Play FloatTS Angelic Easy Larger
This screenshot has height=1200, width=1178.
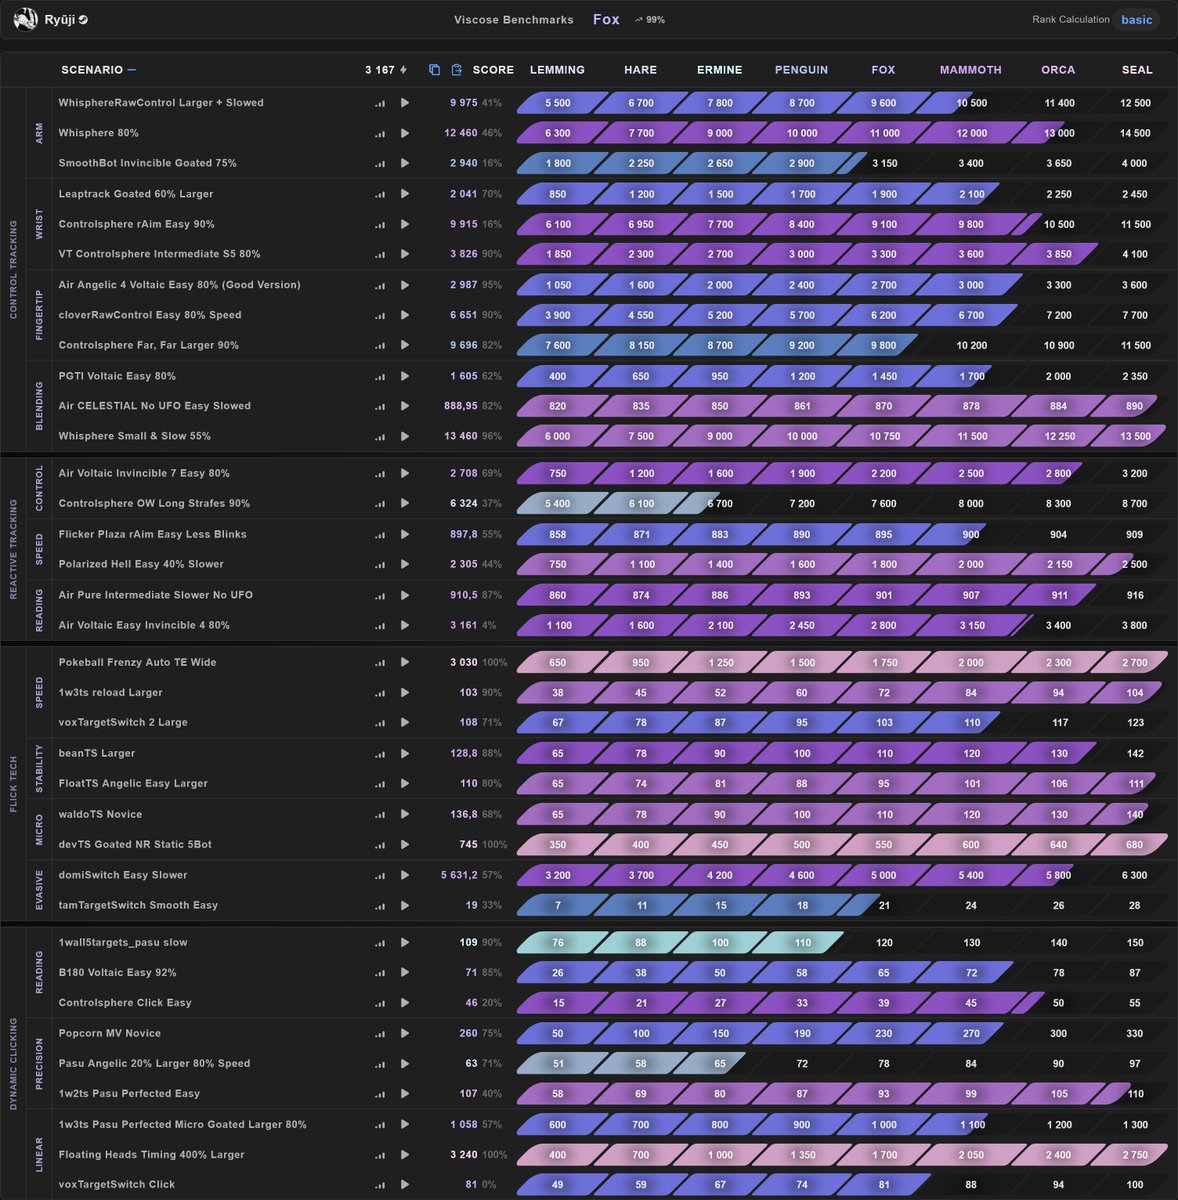pos(405,783)
